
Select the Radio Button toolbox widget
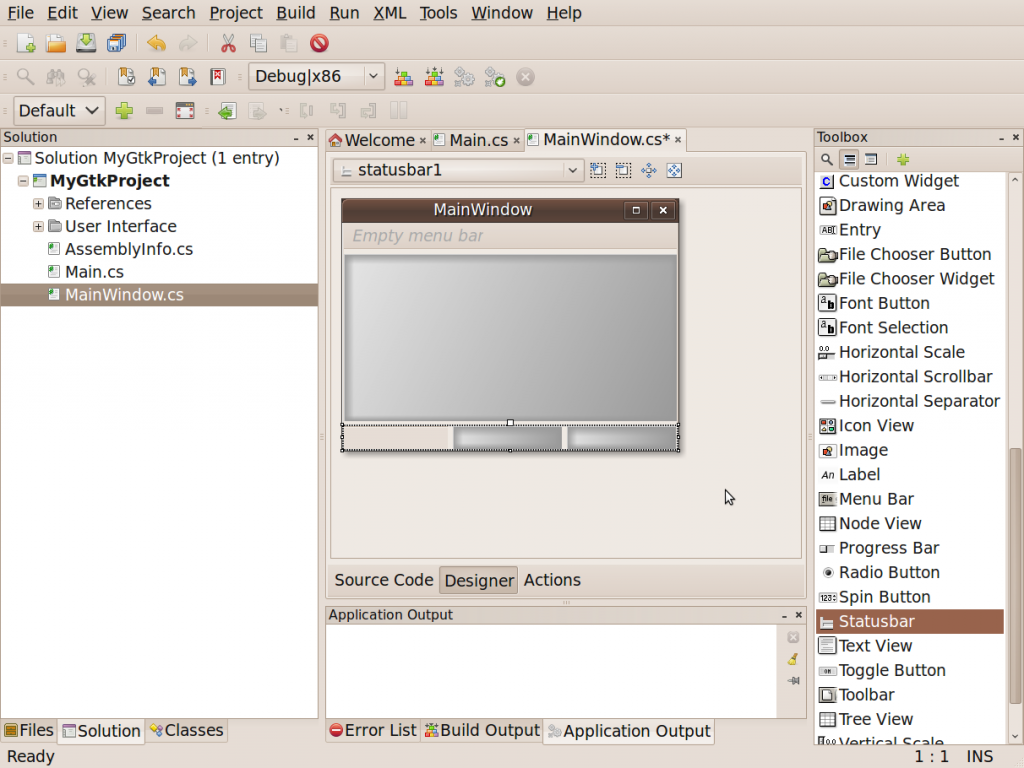coord(910,573)
